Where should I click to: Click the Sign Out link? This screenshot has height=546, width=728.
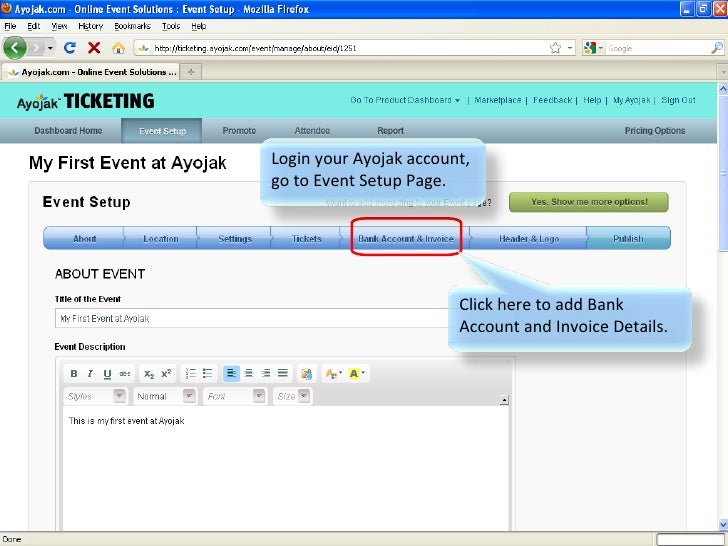pyautogui.click(x=678, y=100)
